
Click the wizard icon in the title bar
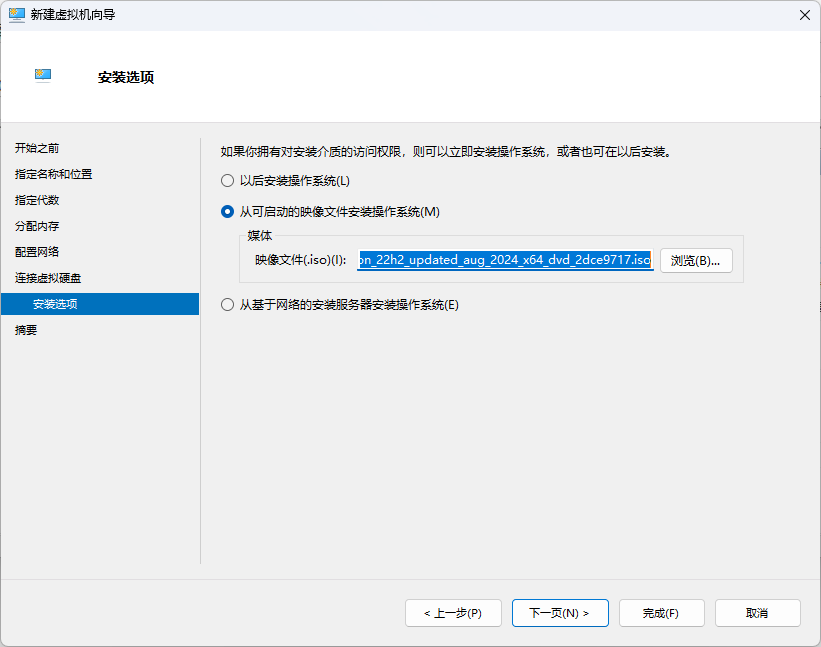click(x=17, y=14)
